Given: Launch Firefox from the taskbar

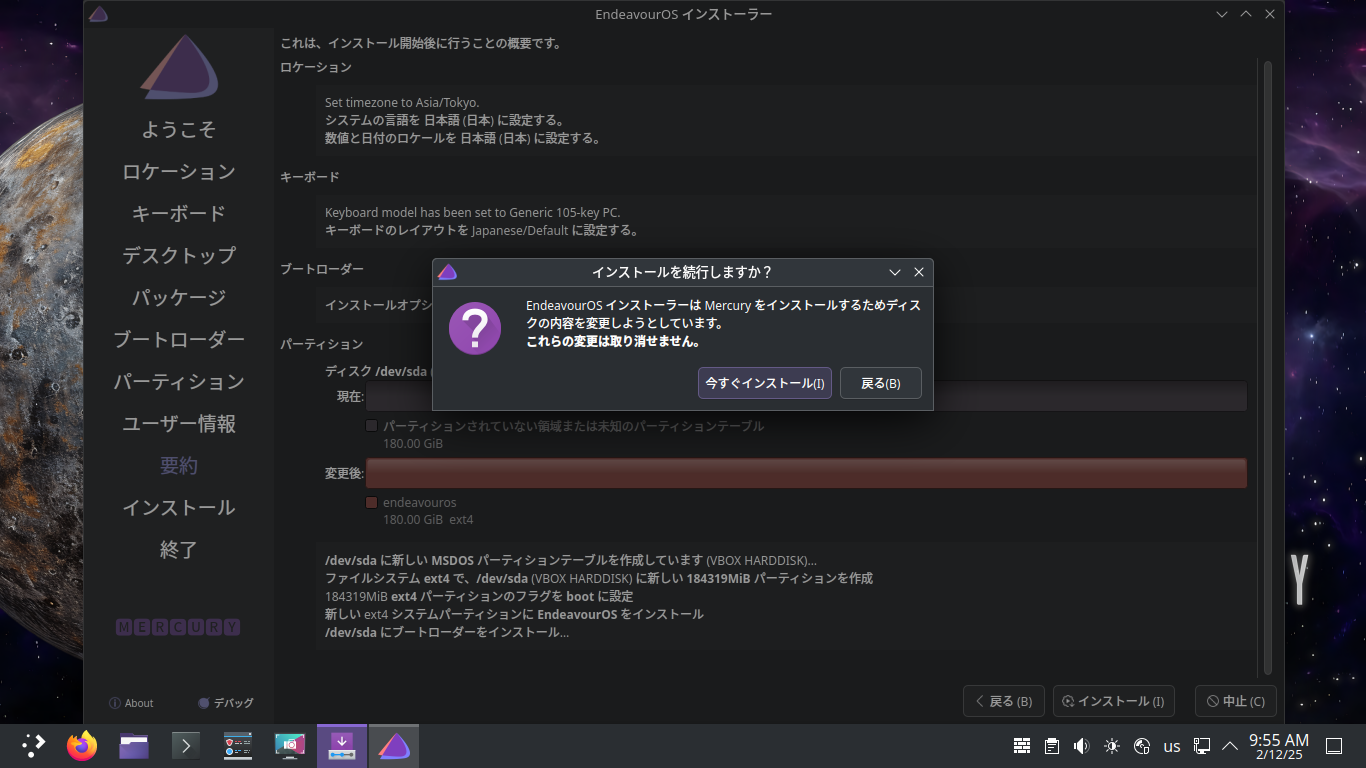Looking at the screenshot, I should (82, 746).
